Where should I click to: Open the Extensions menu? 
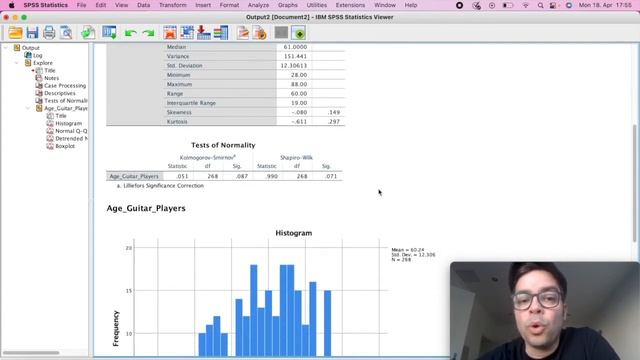tap(350, 5)
